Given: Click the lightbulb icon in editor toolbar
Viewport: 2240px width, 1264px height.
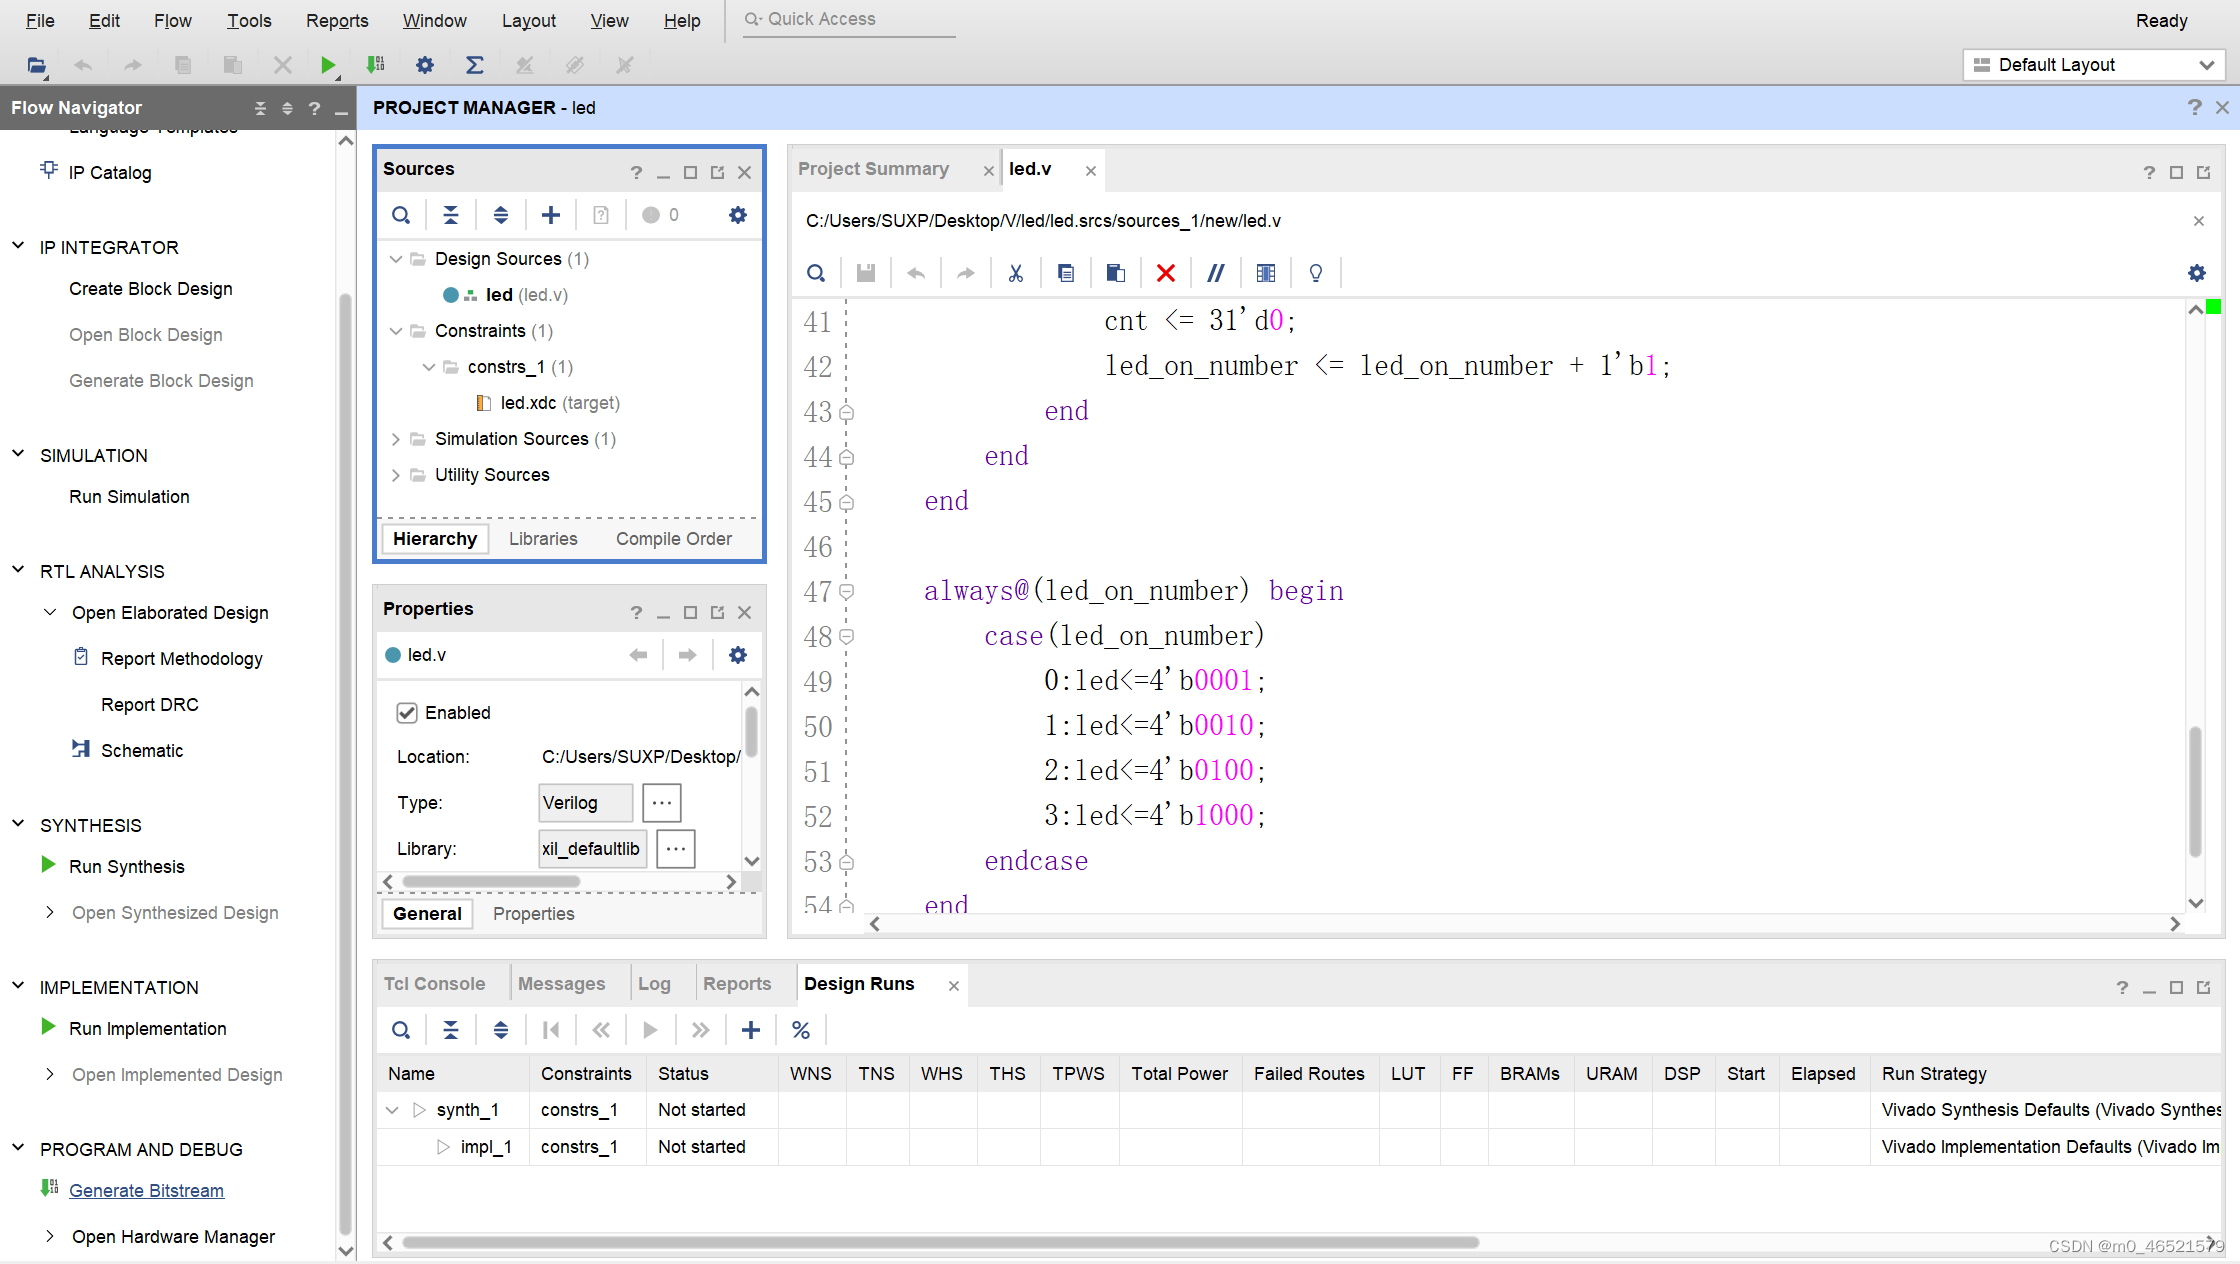Looking at the screenshot, I should pos(1316,273).
